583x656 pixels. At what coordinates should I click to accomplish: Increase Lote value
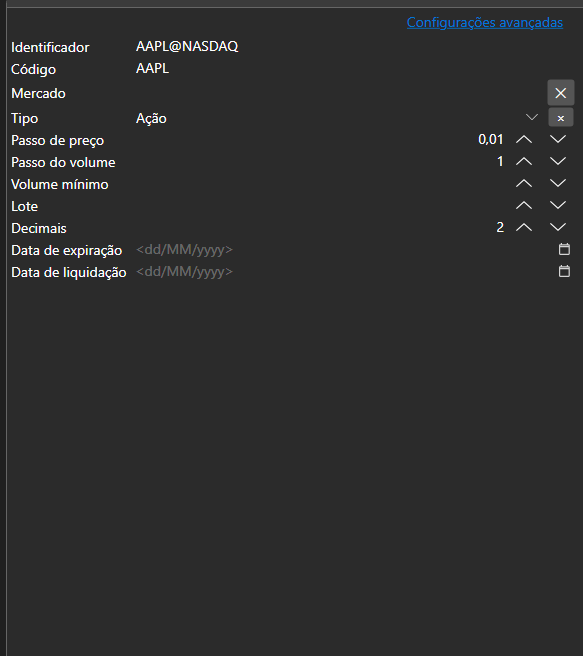click(x=524, y=205)
